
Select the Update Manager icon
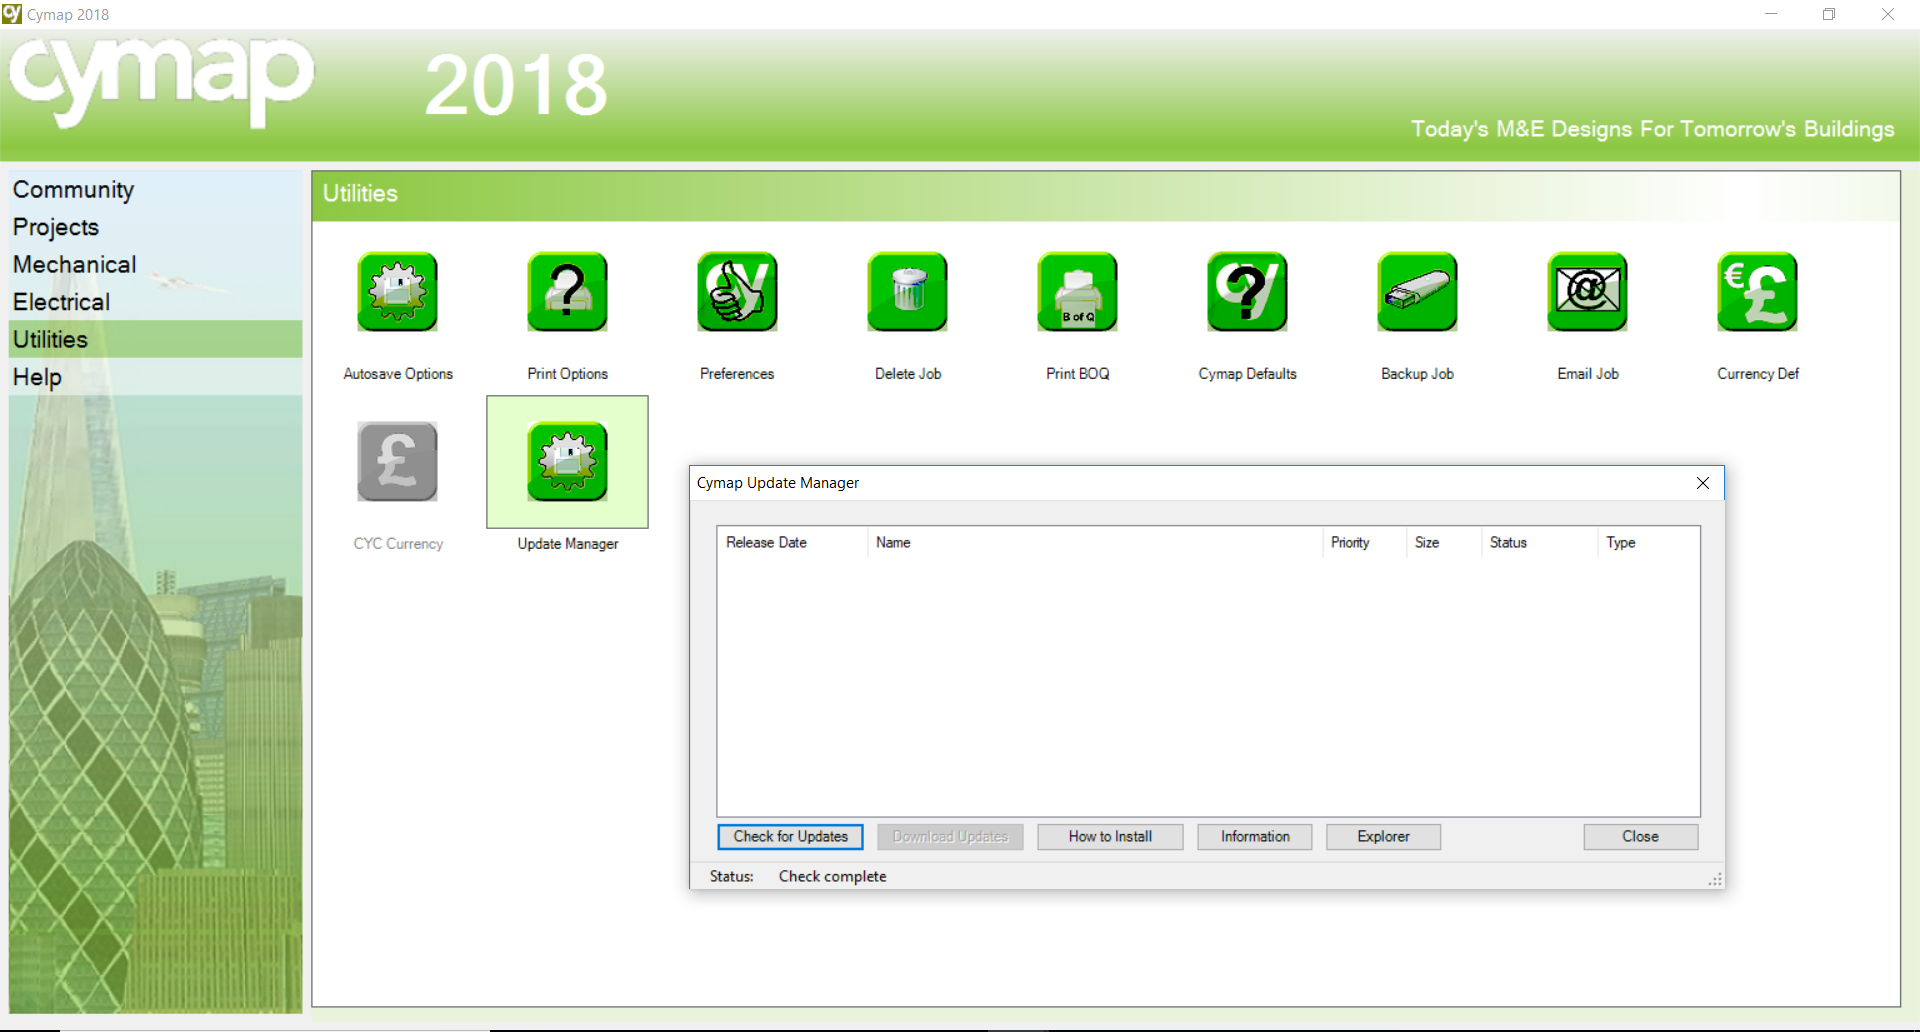pos(567,461)
